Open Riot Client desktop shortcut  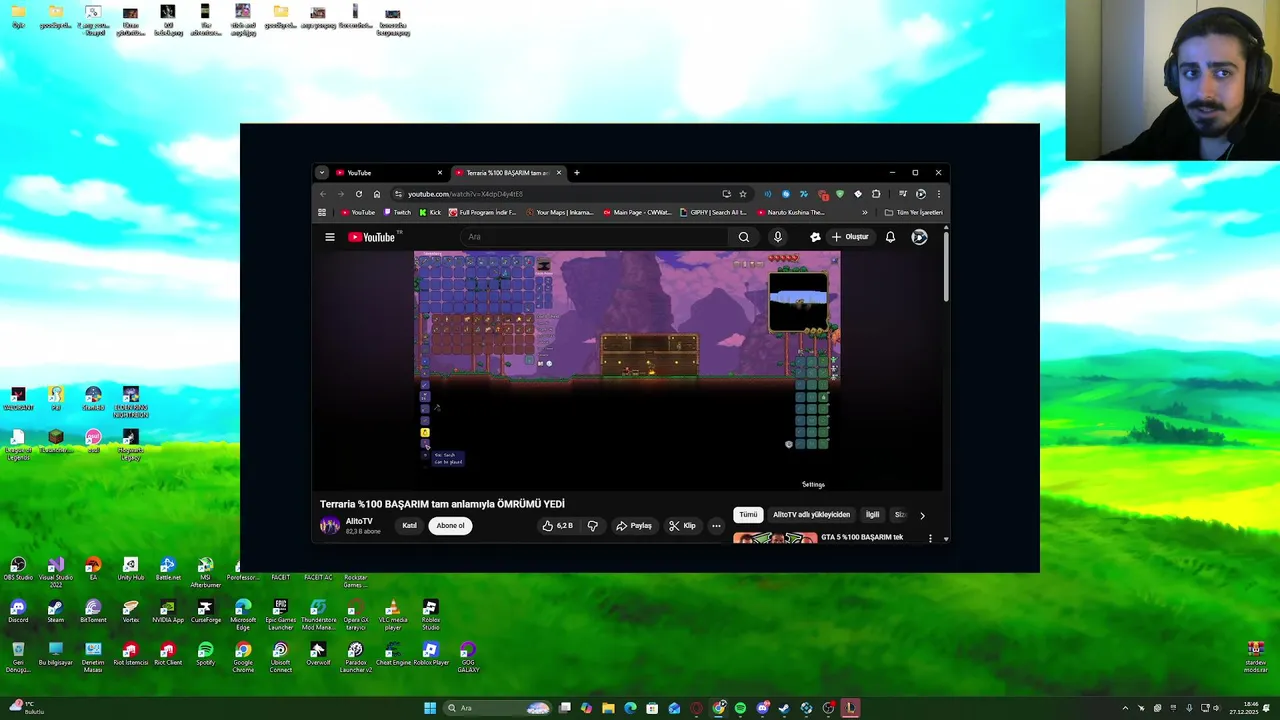coord(168,654)
